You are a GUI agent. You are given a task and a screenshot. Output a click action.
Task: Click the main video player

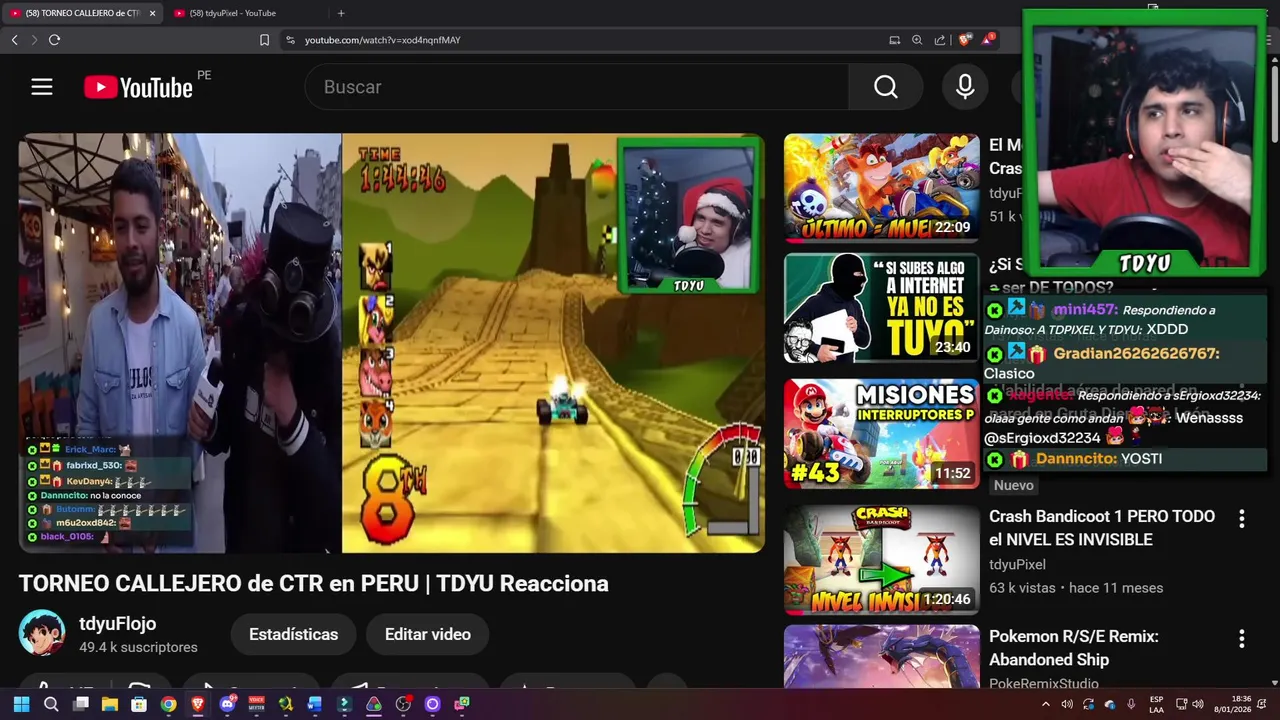[392, 343]
